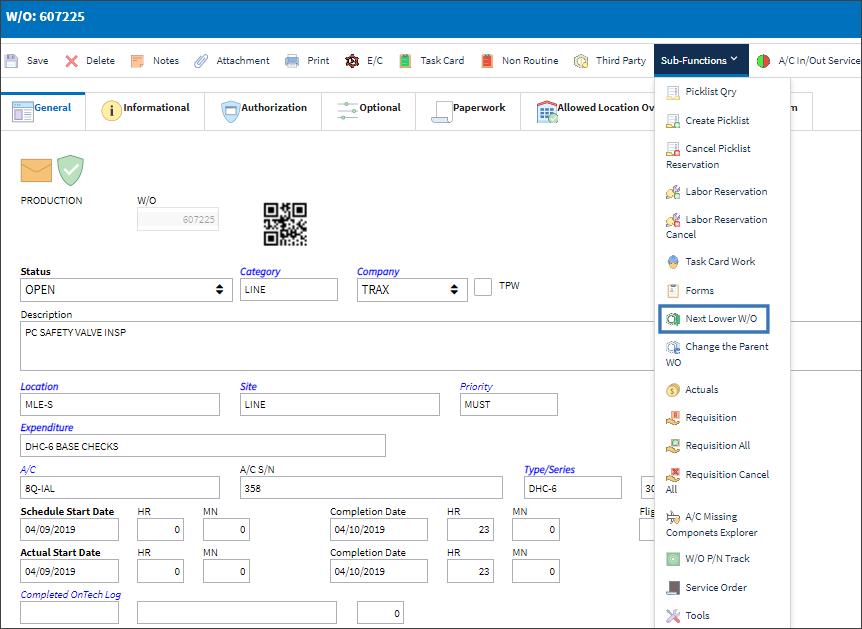Click the Expenditure field DHC-6 BASE CHECKS
The image size is (862, 629).
click(203, 446)
